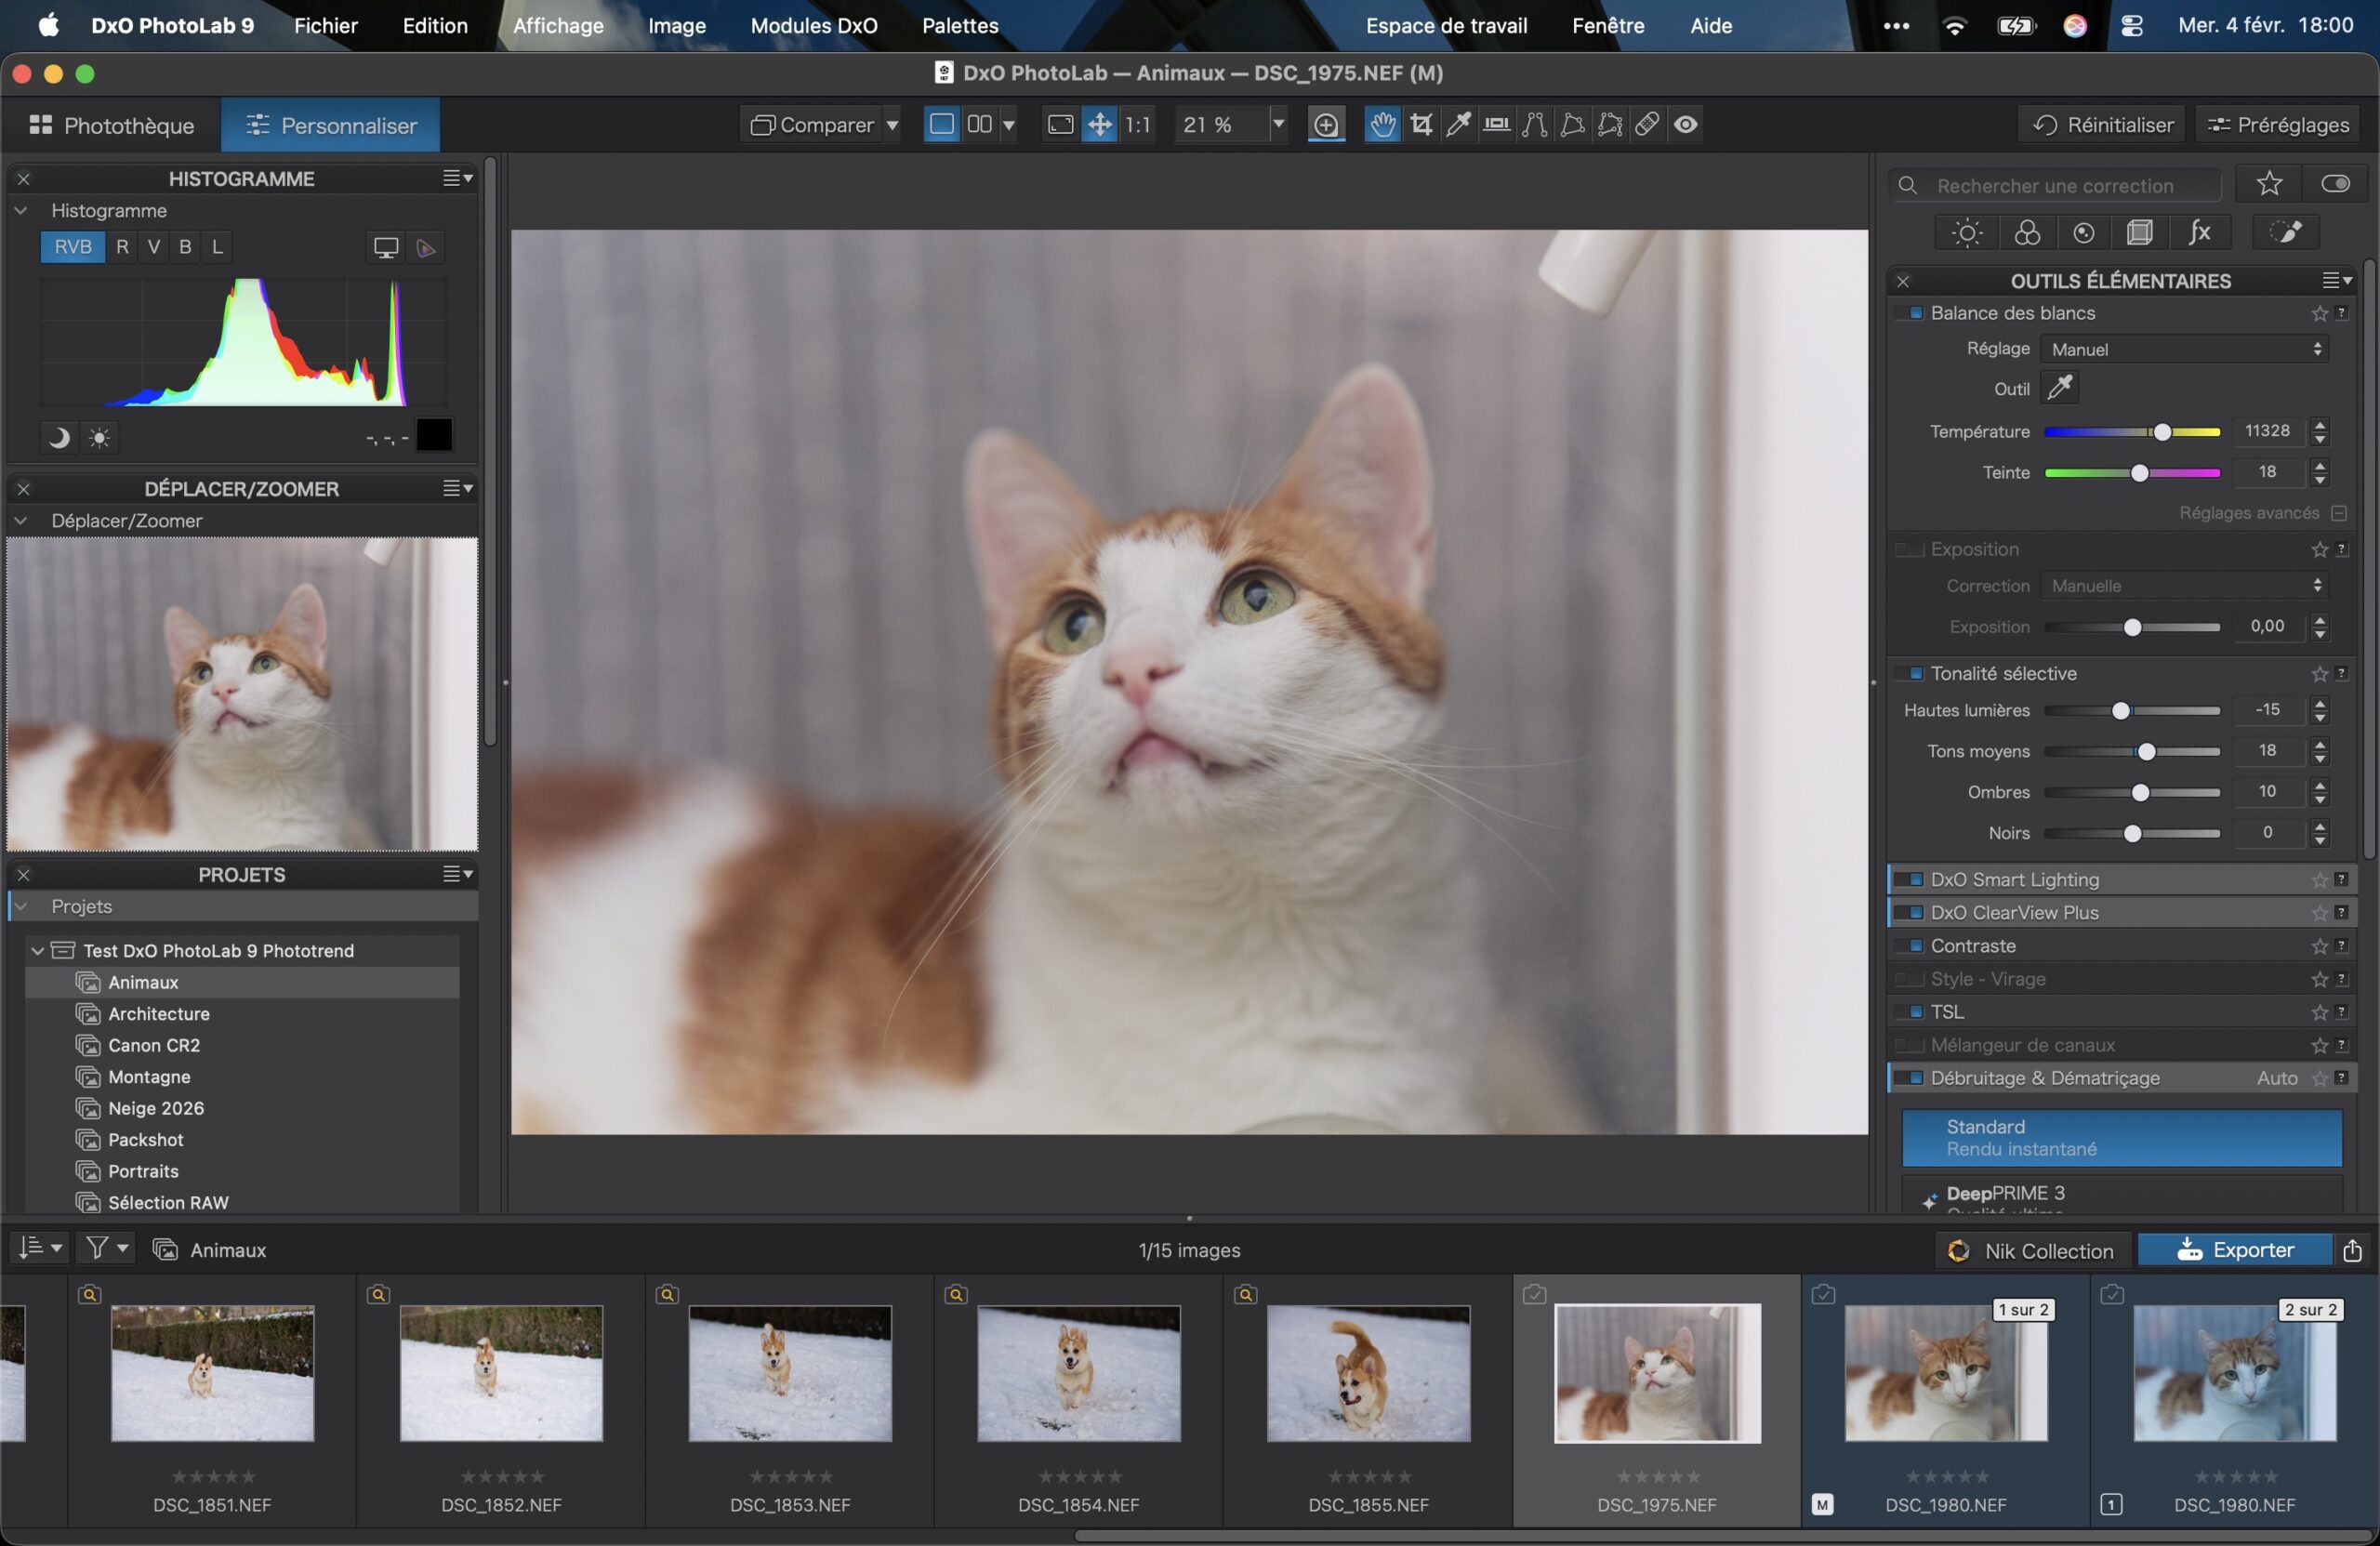
Task: Open the zoom percentage dropdown arrow
Action: point(1277,124)
